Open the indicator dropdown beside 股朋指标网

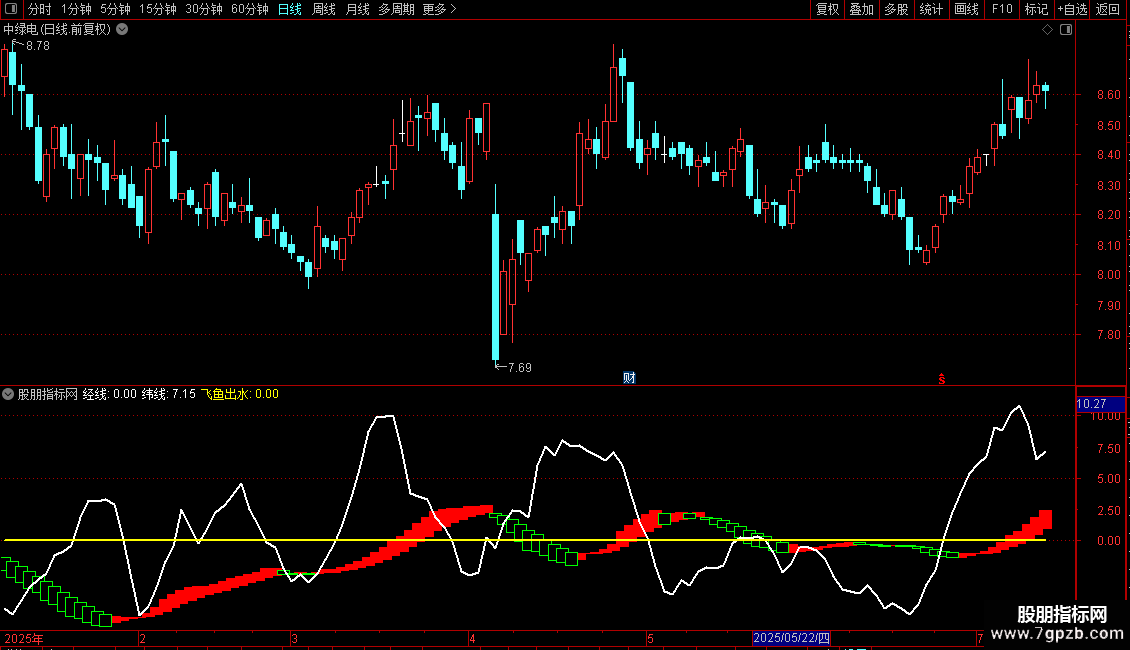click(8, 394)
